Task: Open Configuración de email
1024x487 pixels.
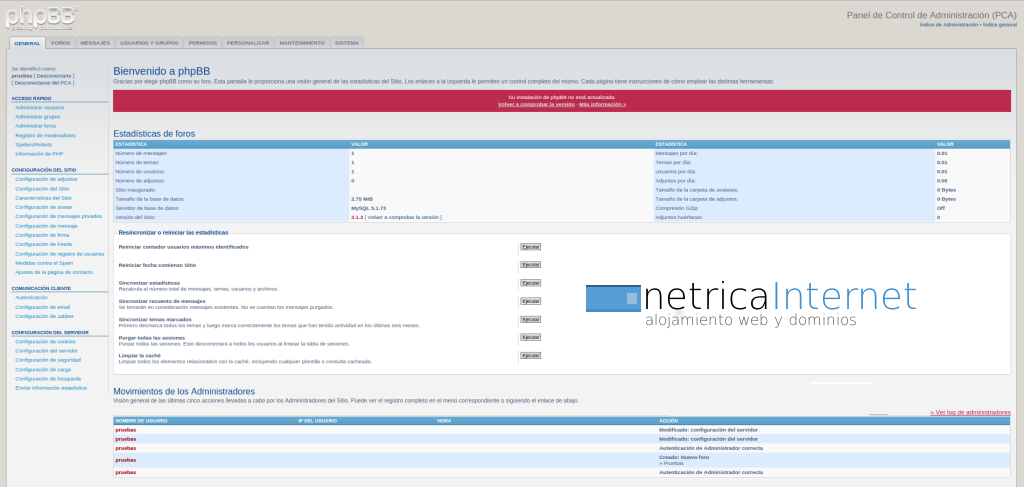Action: (42, 307)
